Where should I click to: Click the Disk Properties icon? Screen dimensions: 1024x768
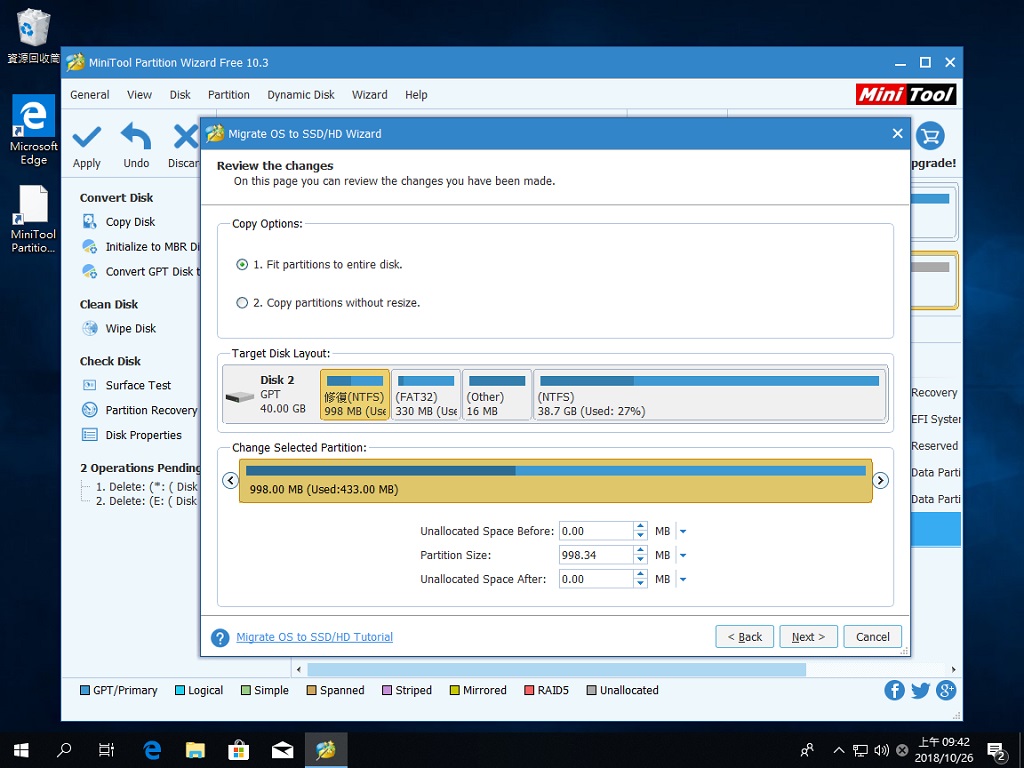coord(89,435)
